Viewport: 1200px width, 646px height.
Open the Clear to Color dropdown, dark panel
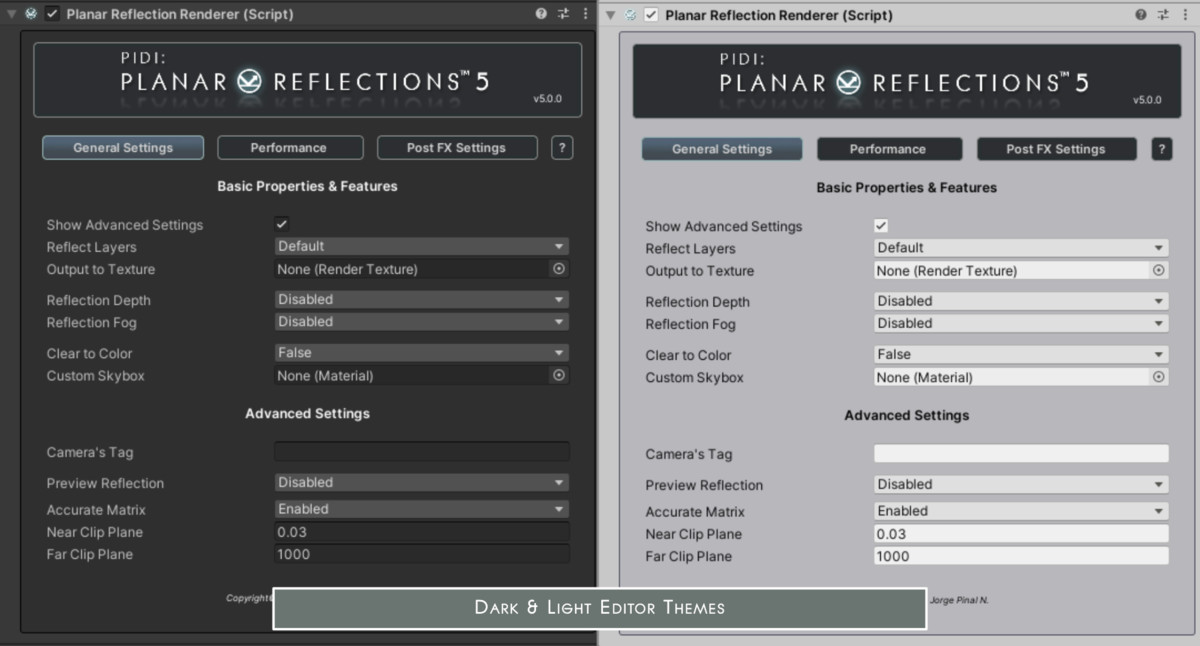pyautogui.click(x=422, y=352)
